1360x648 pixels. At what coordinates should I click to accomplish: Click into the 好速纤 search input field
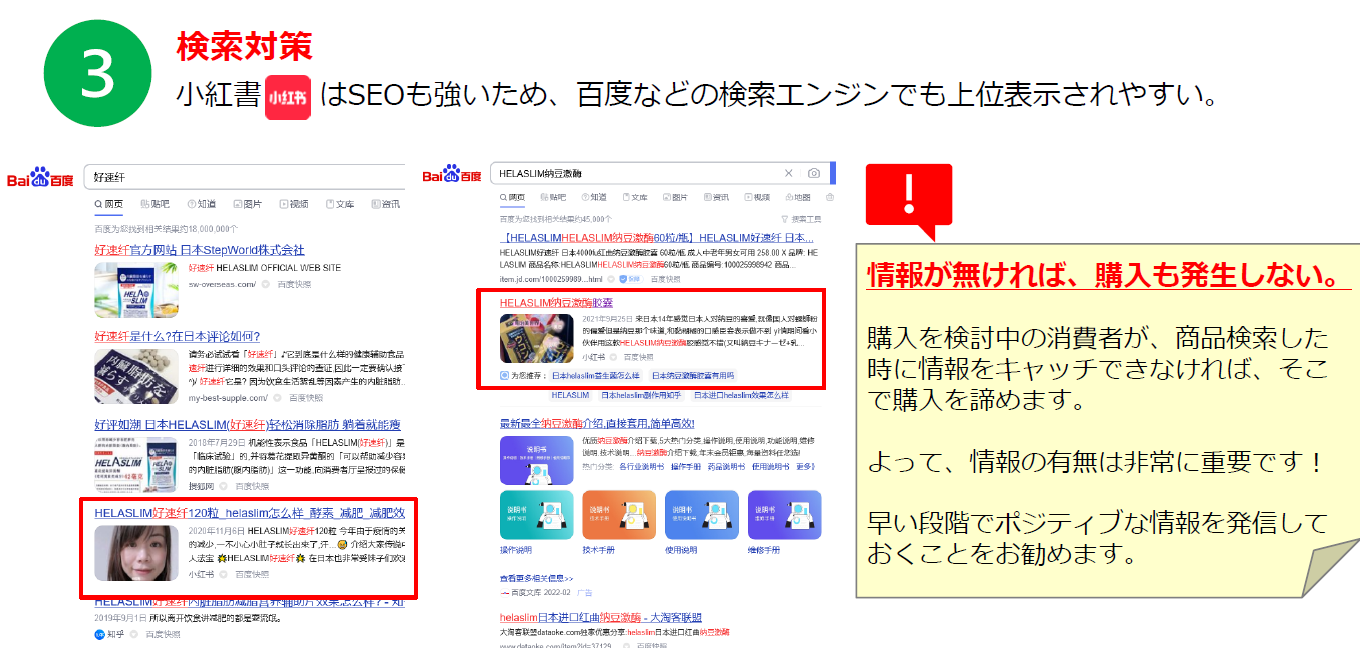(243, 177)
